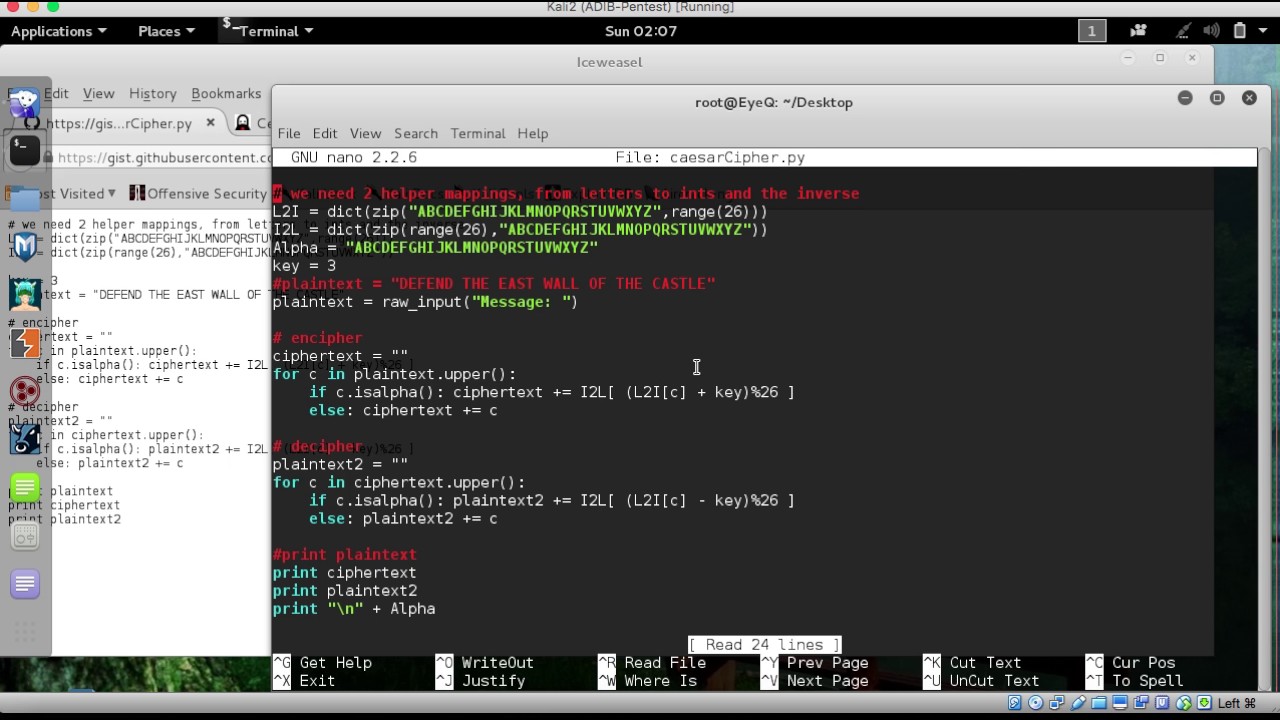
Task: Click the screen recorder camera icon
Action: pos(1138,31)
